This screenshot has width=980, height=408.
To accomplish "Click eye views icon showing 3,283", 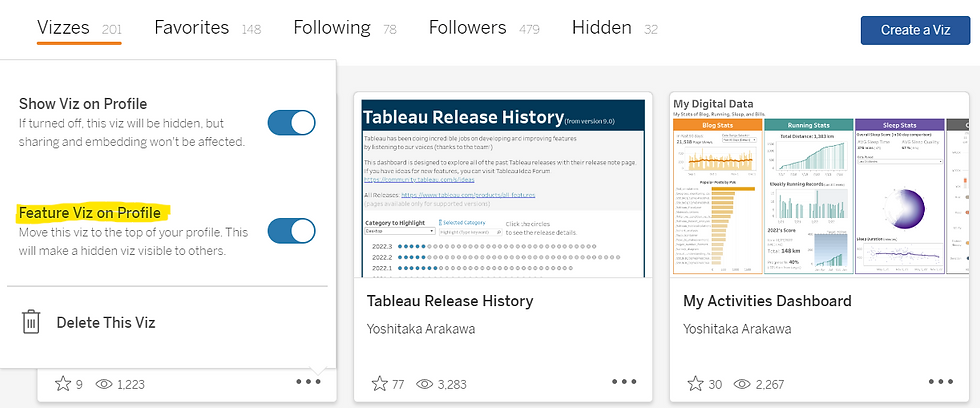I will (424, 384).
